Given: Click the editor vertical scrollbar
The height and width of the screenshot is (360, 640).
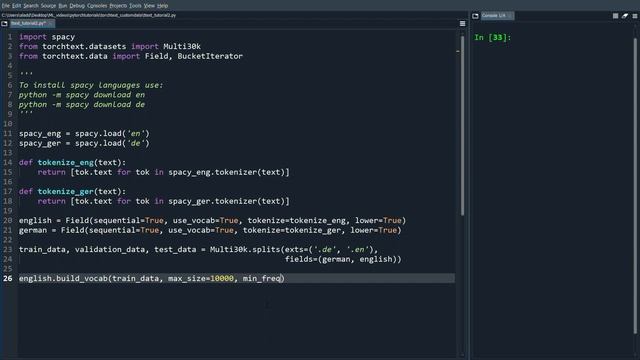Looking at the screenshot, I should [x=462, y=126].
